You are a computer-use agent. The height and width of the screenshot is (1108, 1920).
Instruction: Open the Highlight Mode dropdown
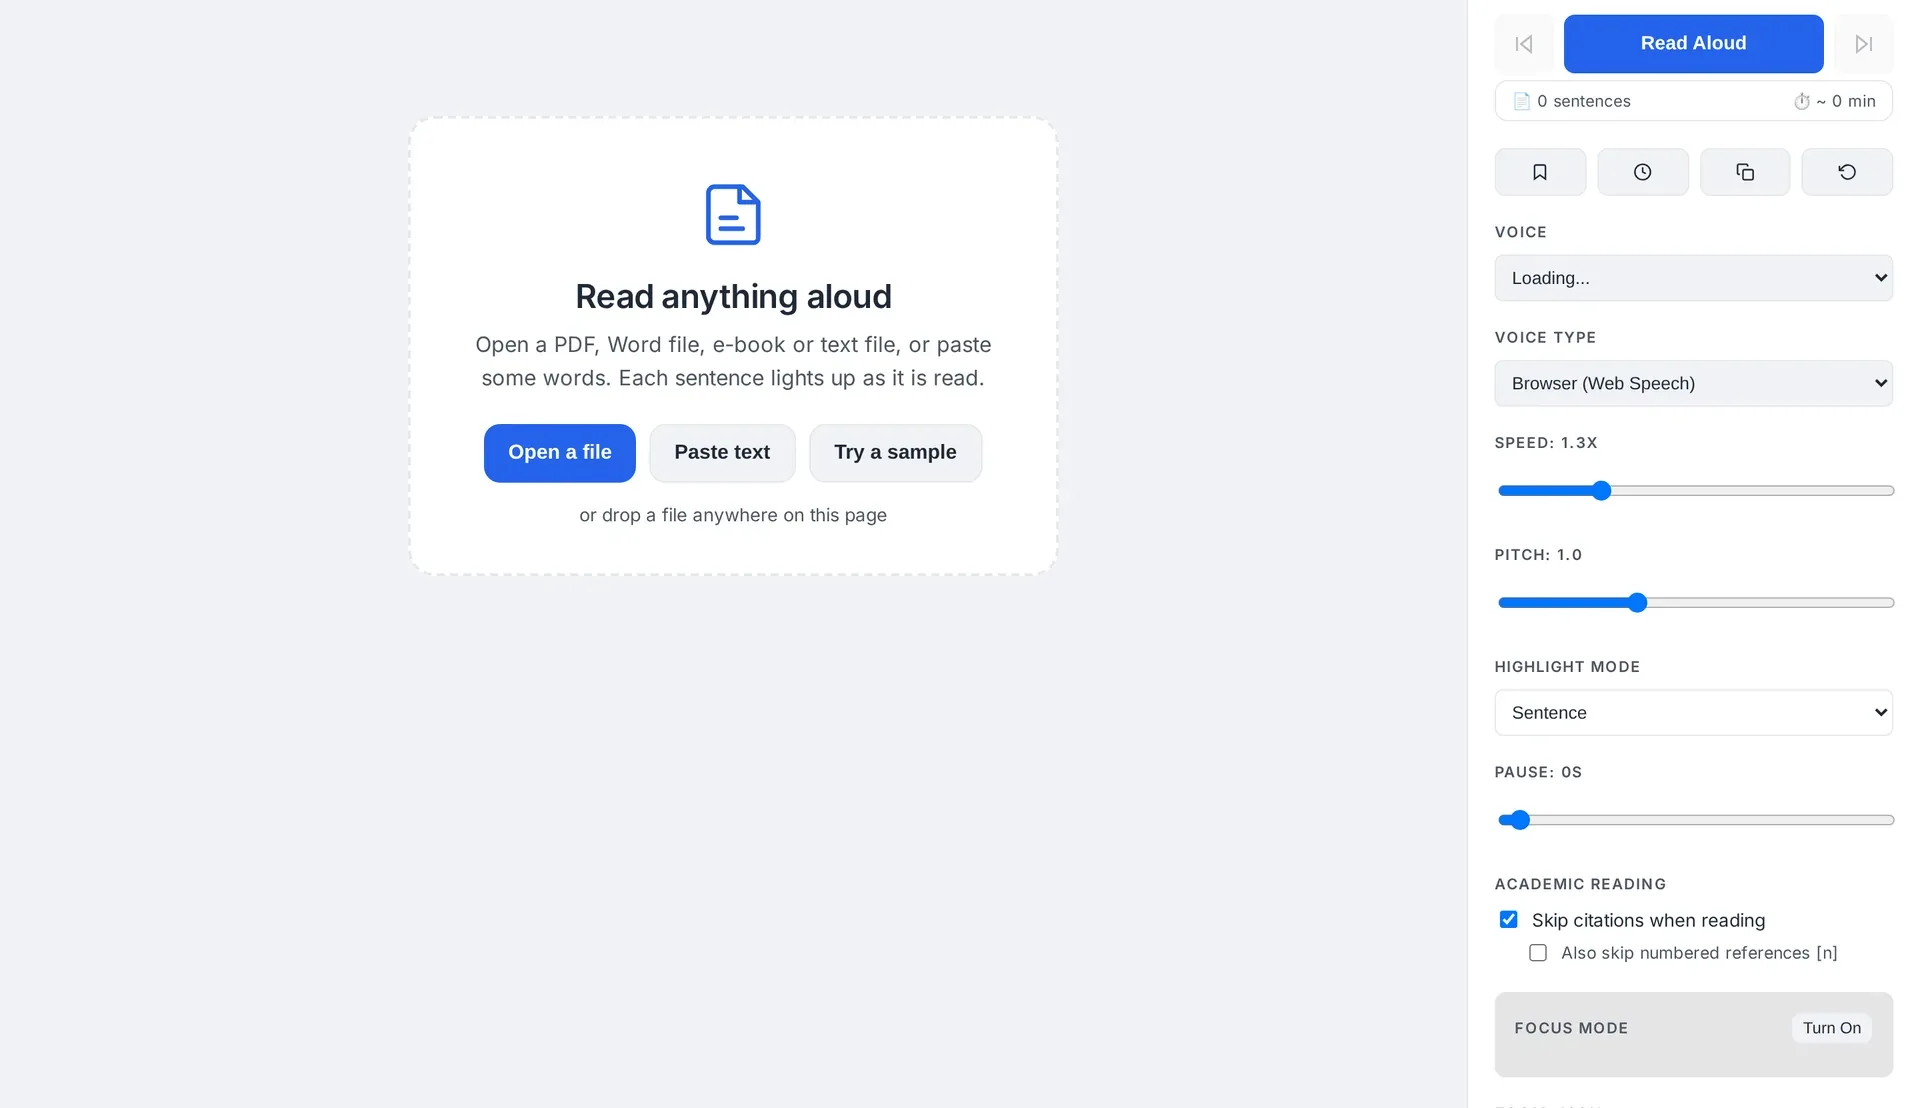click(x=1693, y=712)
